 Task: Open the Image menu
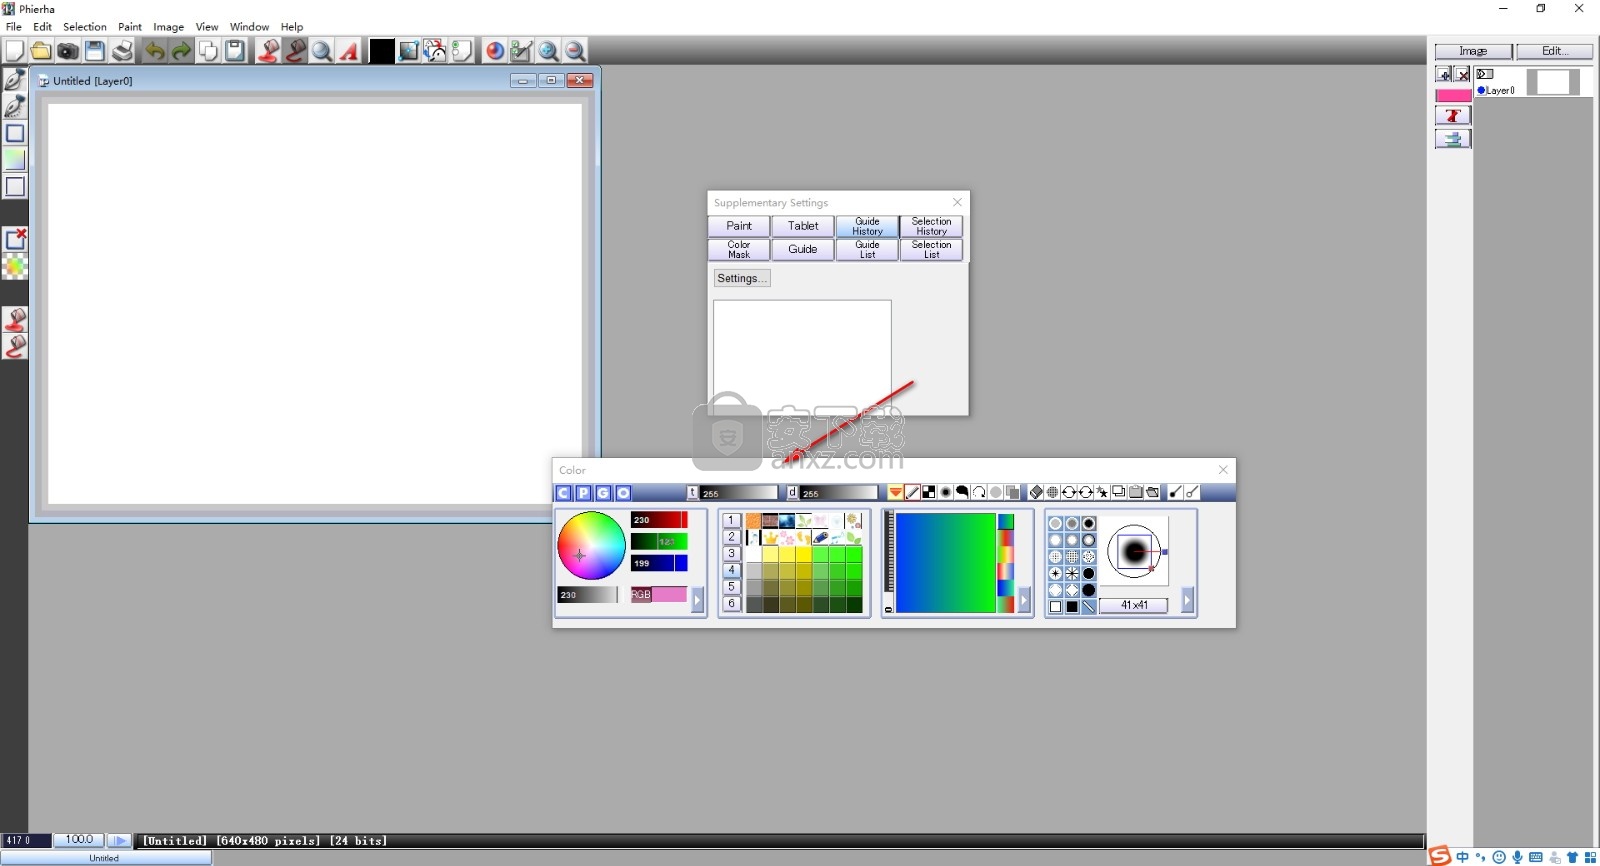(x=168, y=27)
